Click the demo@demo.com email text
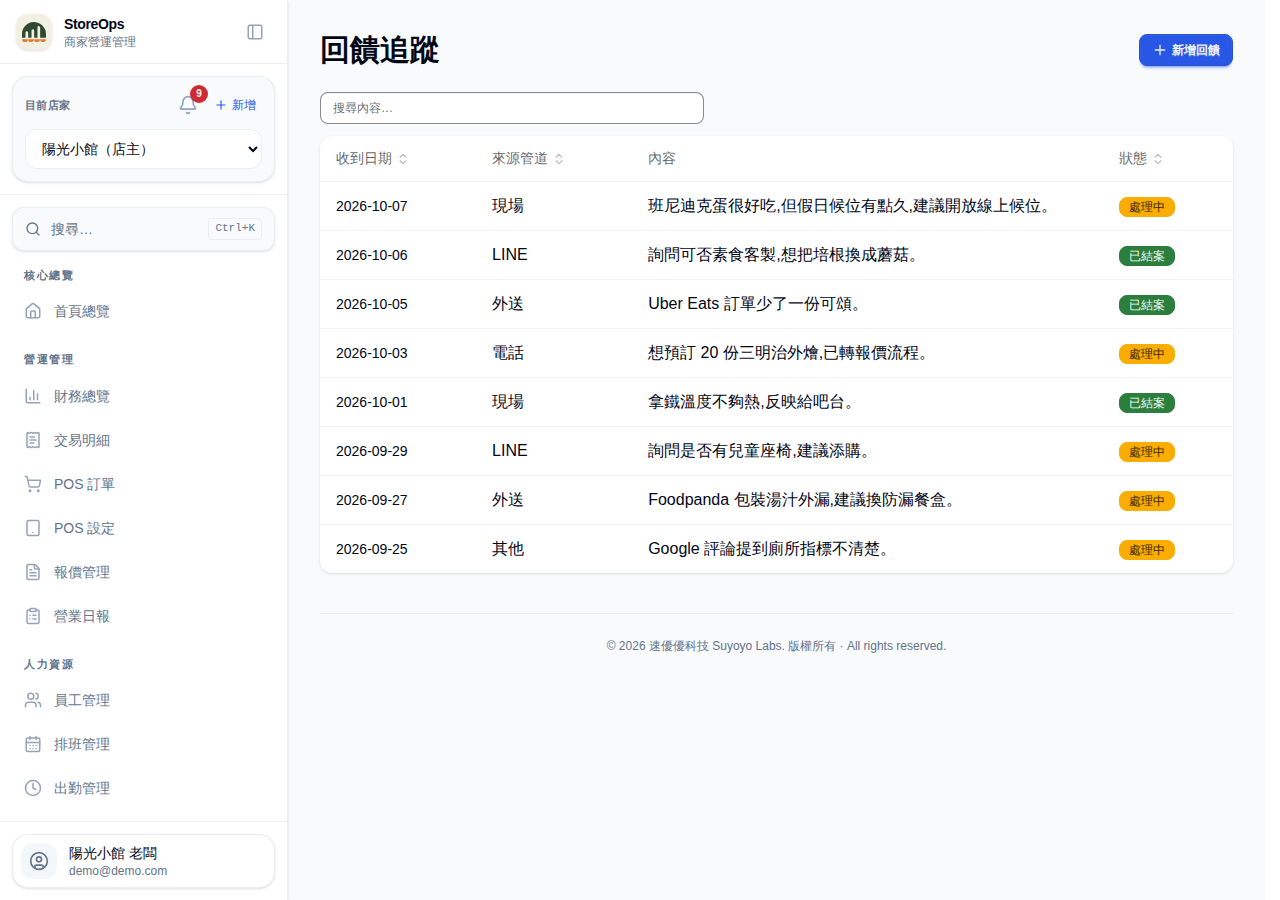 tap(118, 871)
